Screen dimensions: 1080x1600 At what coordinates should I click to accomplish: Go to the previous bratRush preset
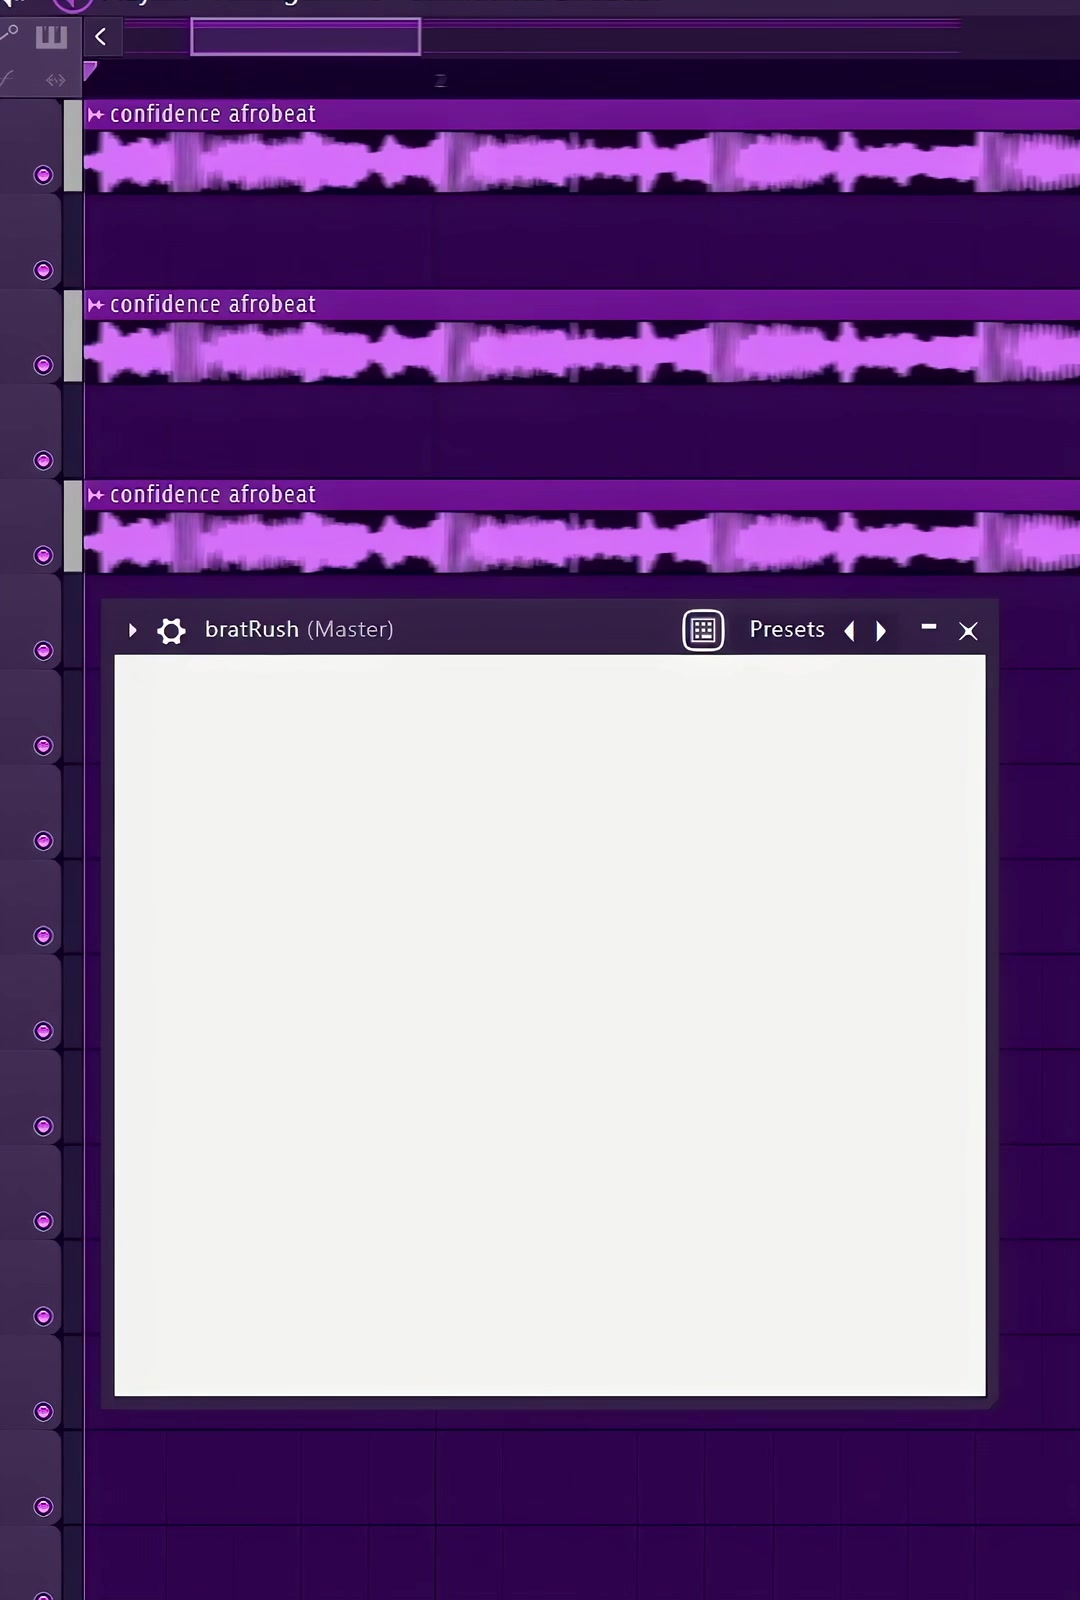[x=850, y=630]
